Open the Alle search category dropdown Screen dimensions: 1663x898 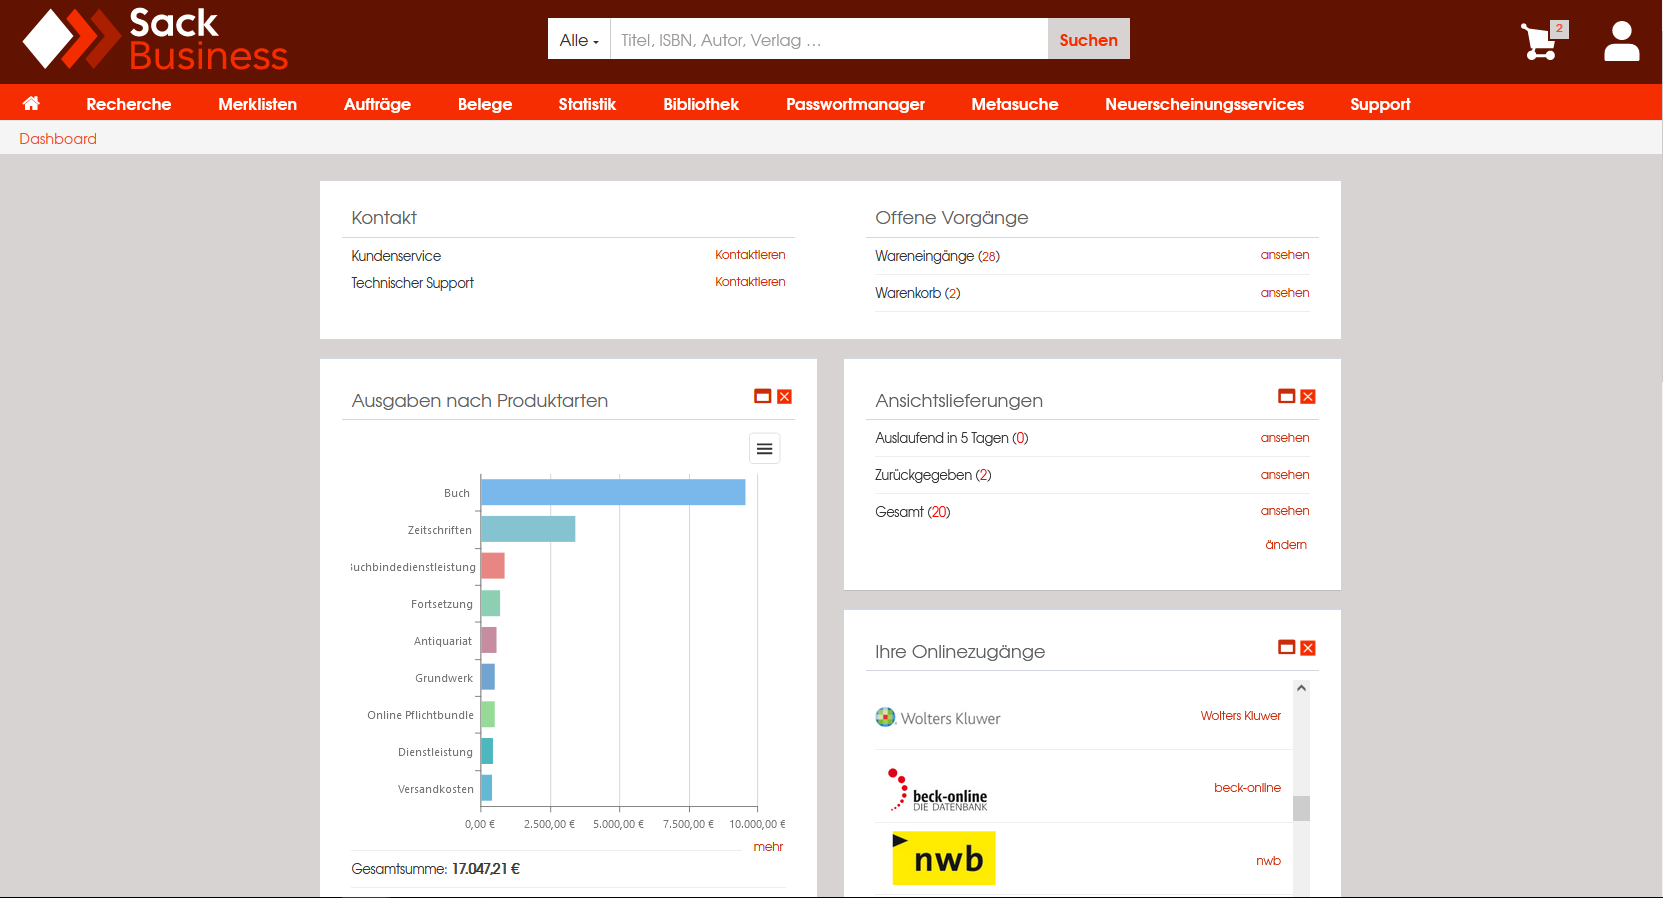579,39
